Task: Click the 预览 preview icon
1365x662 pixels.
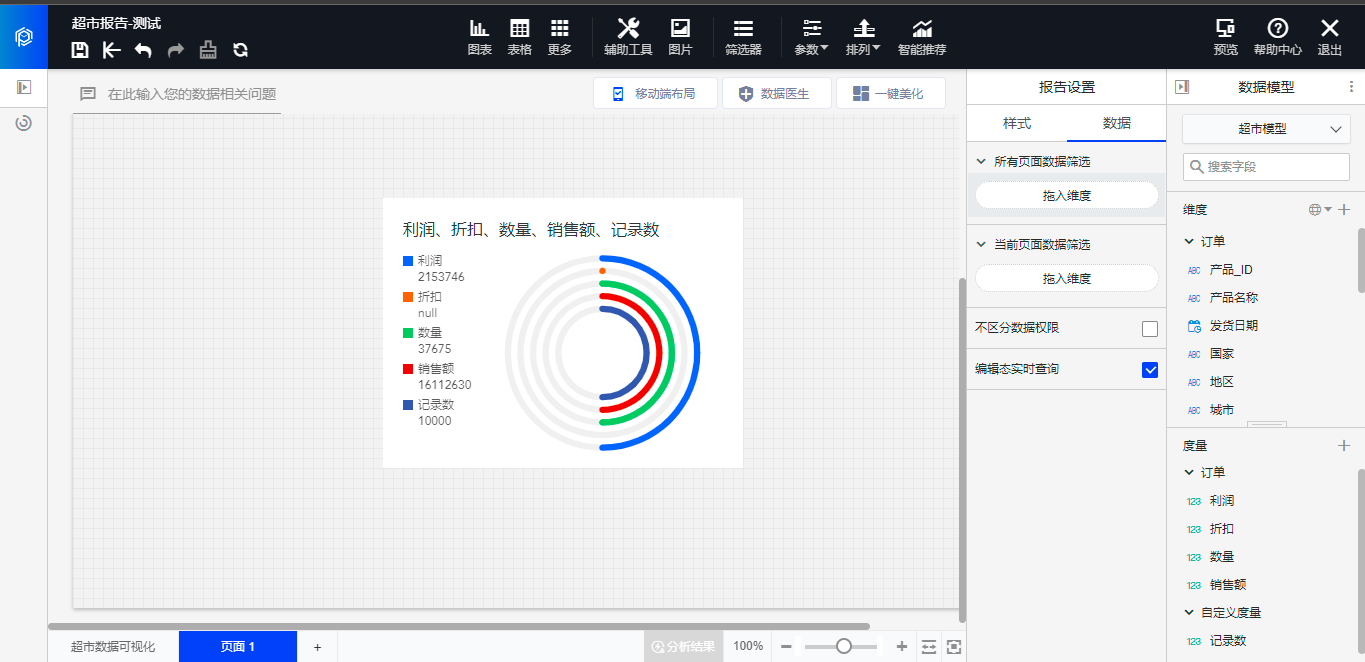Action: [1225, 36]
